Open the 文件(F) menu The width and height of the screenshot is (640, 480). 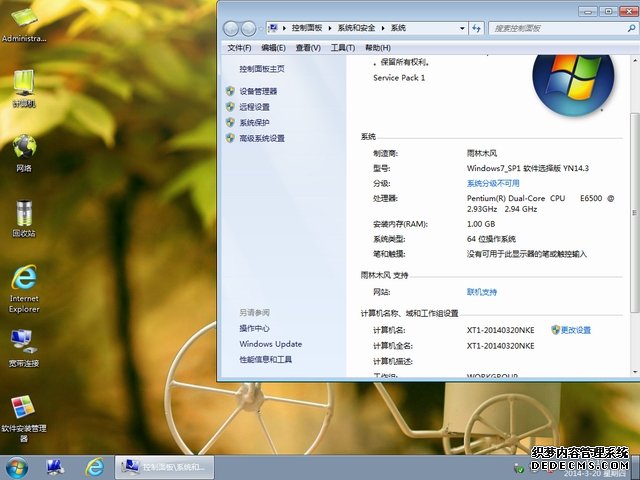click(239, 48)
